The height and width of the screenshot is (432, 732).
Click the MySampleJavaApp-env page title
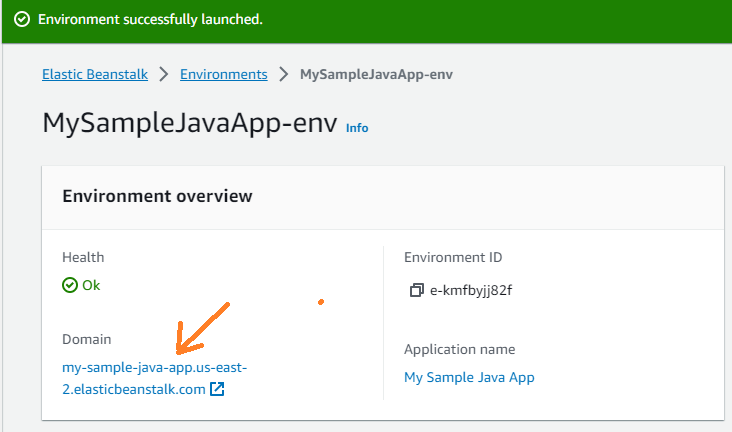coord(190,123)
